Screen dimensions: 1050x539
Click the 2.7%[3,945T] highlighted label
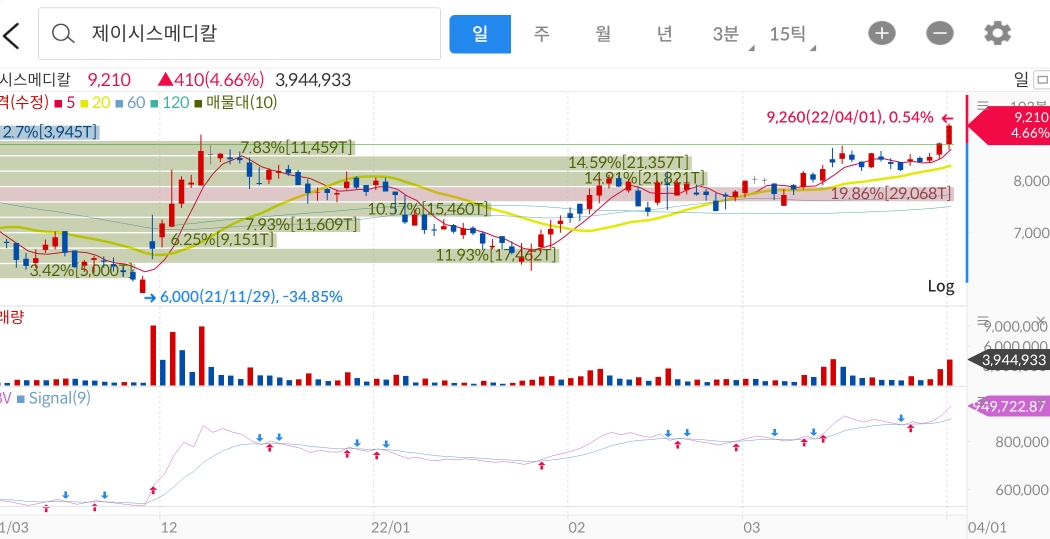(x=50, y=131)
